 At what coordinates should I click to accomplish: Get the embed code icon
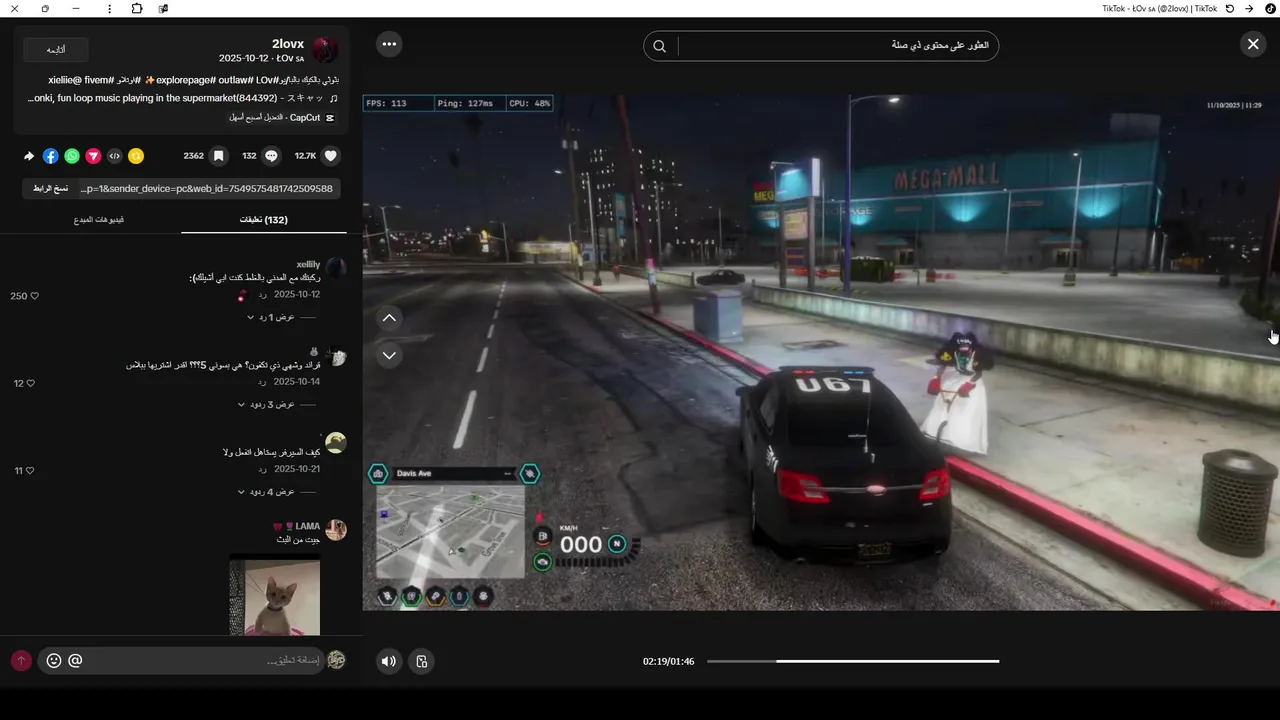(x=115, y=156)
